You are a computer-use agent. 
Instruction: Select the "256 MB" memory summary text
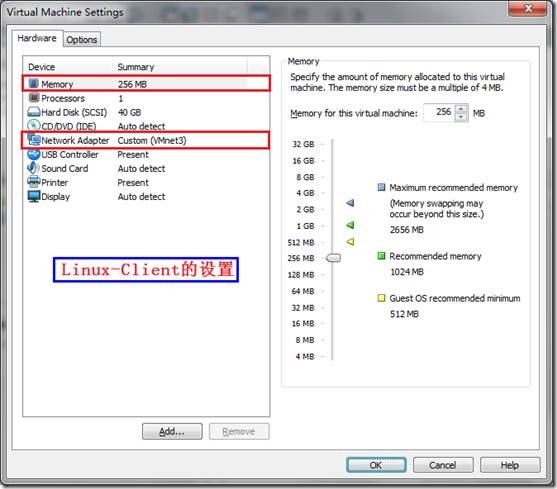click(x=133, y=84)
